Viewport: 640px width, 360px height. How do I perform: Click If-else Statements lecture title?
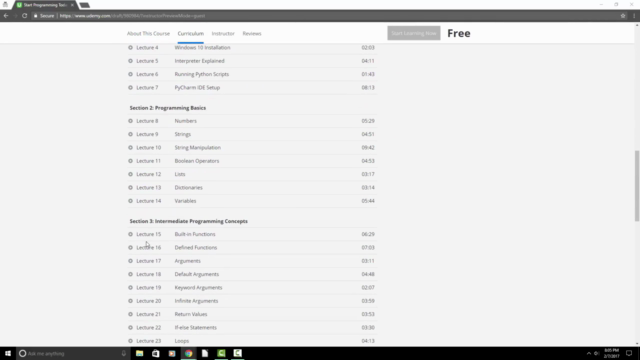click(196, 327)
